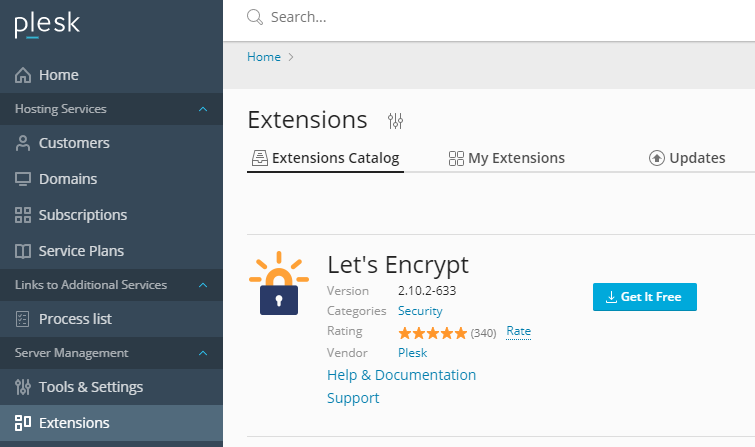Open Subscriptions in the sidebar

coord(111,215)
